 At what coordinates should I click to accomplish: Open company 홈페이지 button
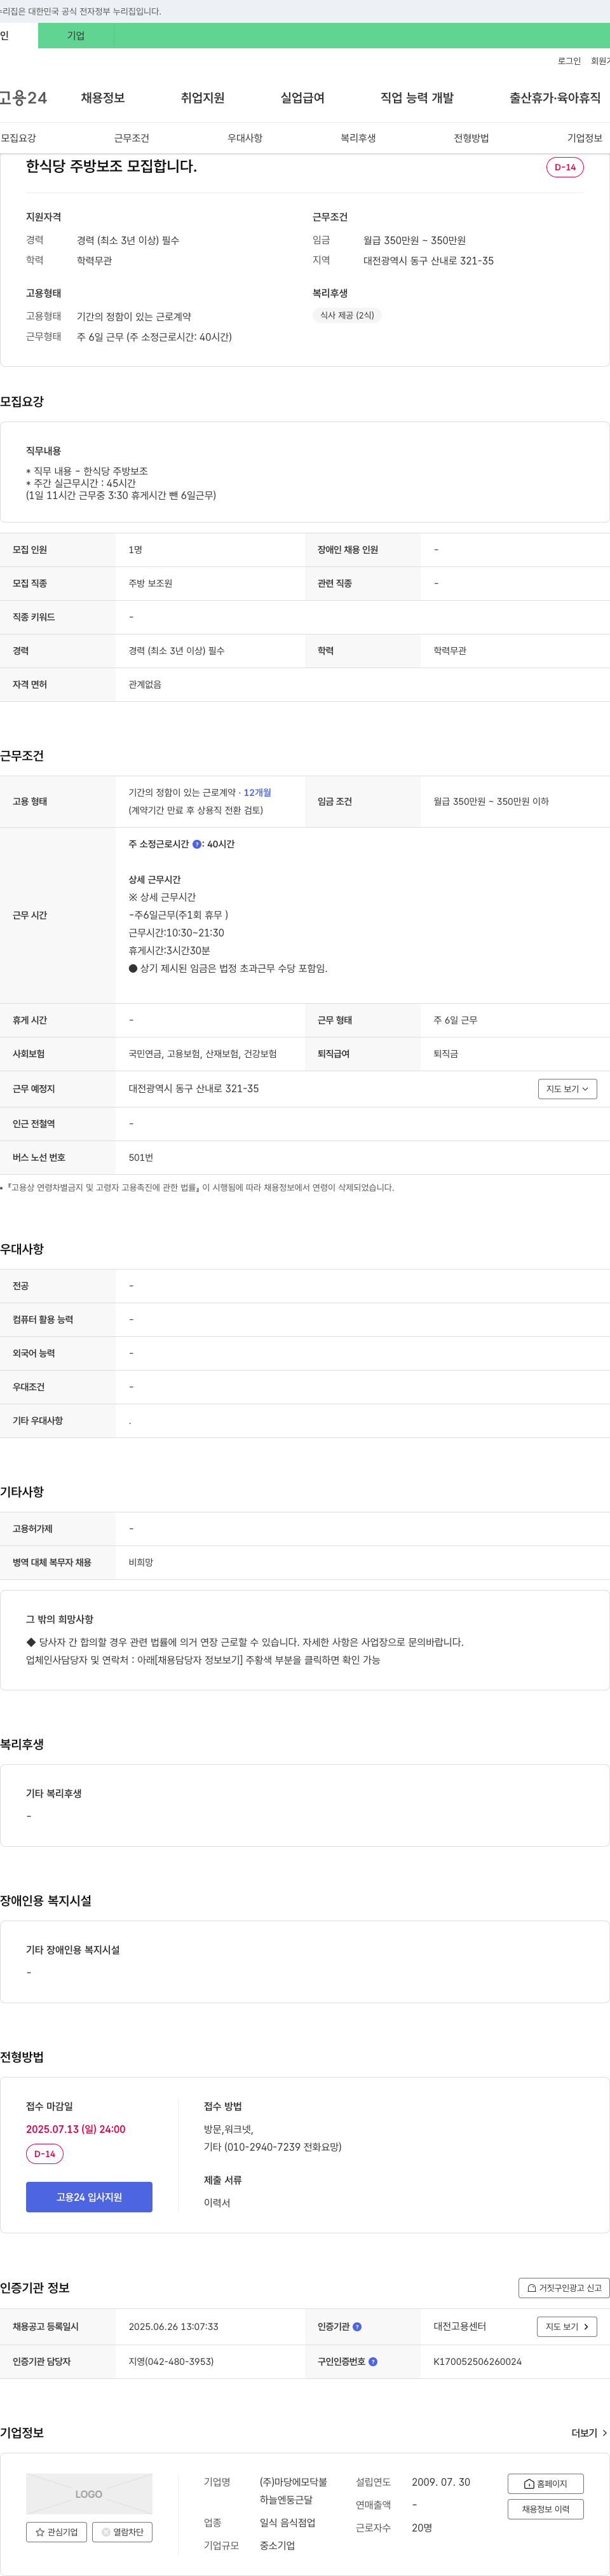[x=545, y=2484]
